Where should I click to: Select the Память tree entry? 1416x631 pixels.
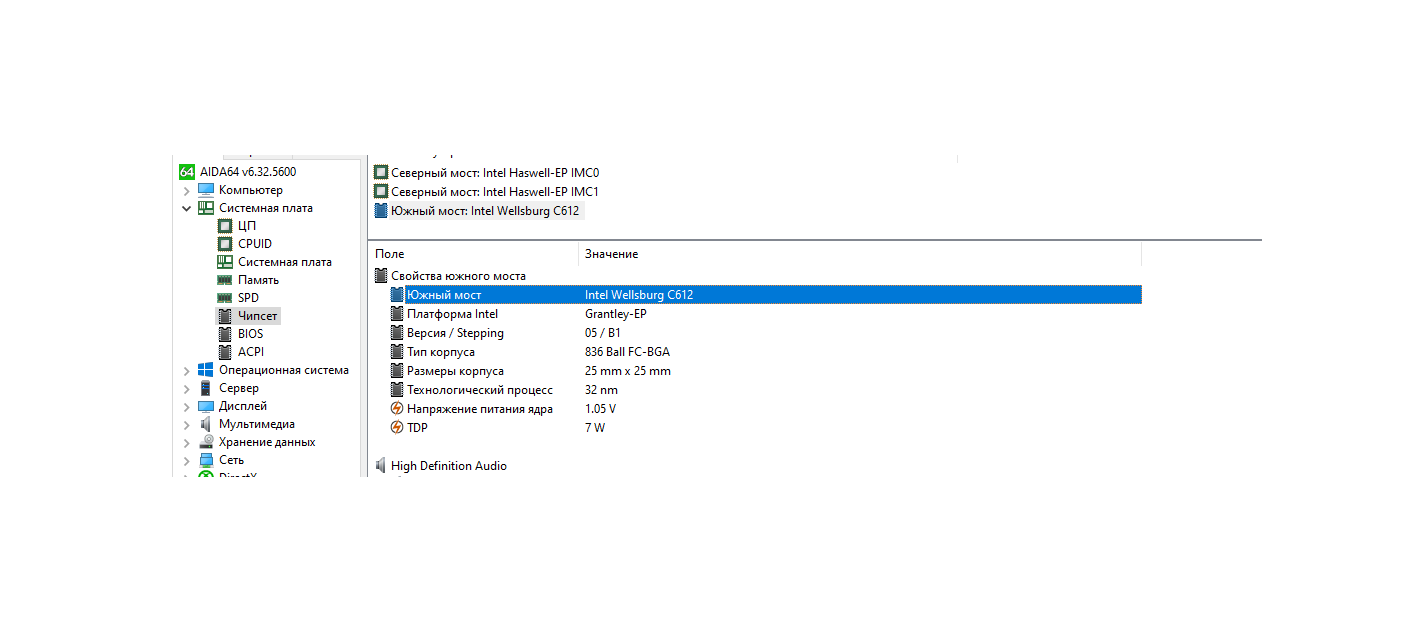pyautogui.click(x=258, y=280)
